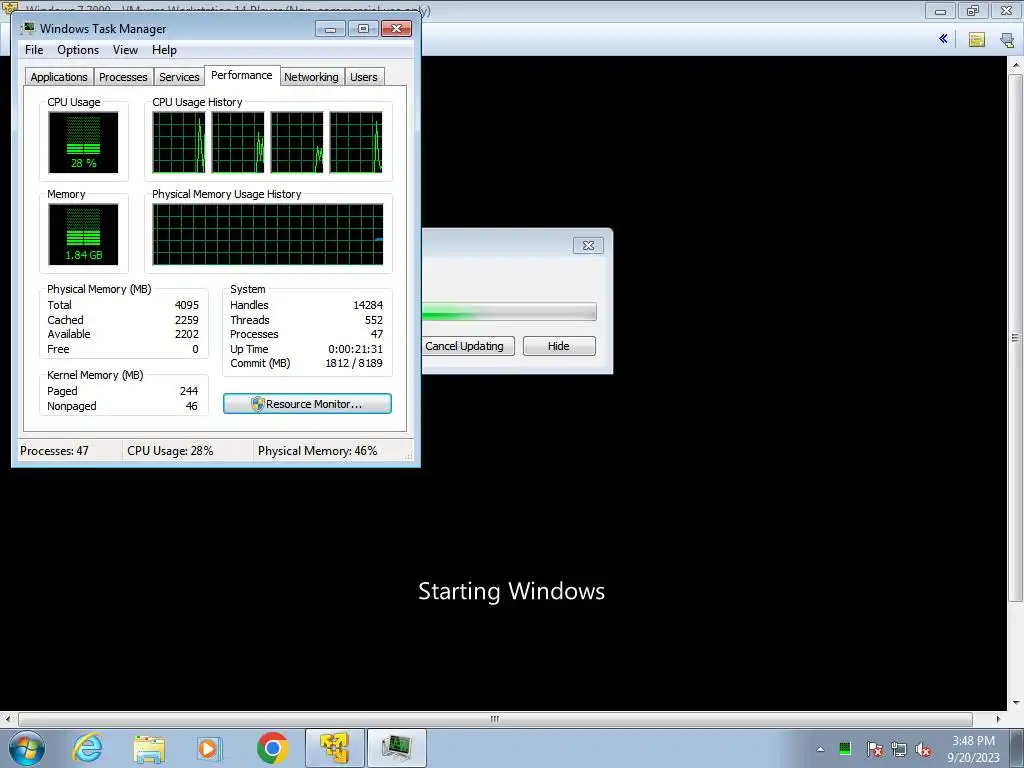This screenshot has height=768, width=1024.
Task: Click the VMware vertical scrollbar thumb
Action: coord(1015,338)
